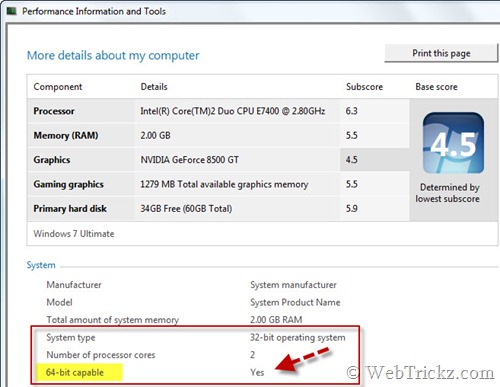The width and height of the screenshot is (500, 387).
Task: Select the Memory (RAM) row label
Action: tap(66, 135)
